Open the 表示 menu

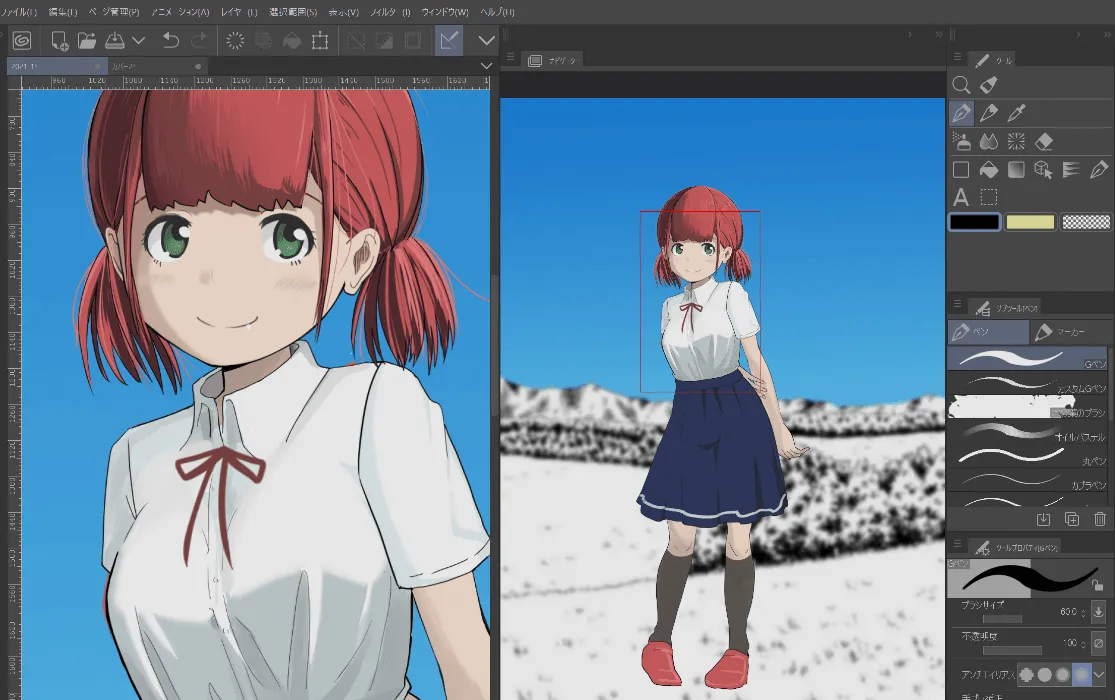(343, 12)
